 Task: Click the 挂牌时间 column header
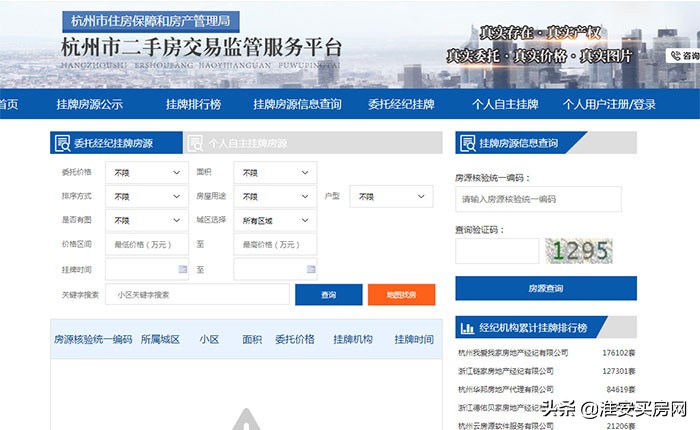pyautogui.click(x=414, y=339)
